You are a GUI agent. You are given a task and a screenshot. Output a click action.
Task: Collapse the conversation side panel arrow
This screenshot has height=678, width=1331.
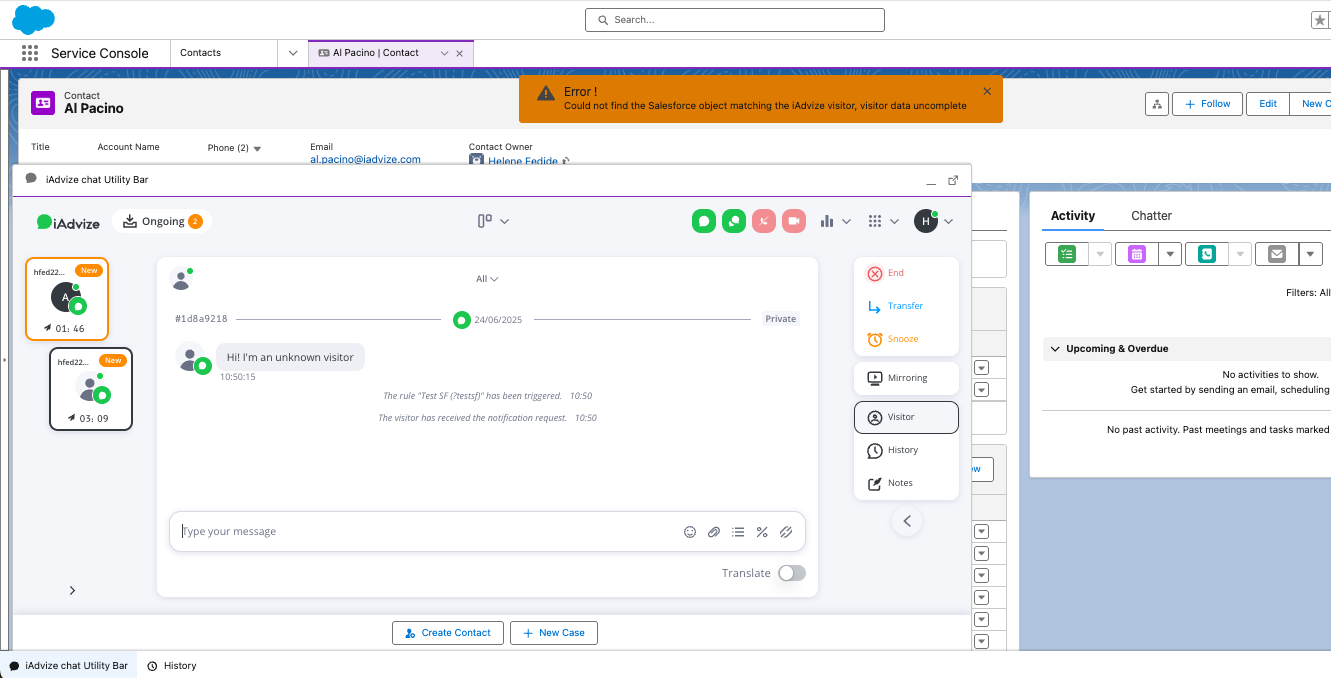907,521
